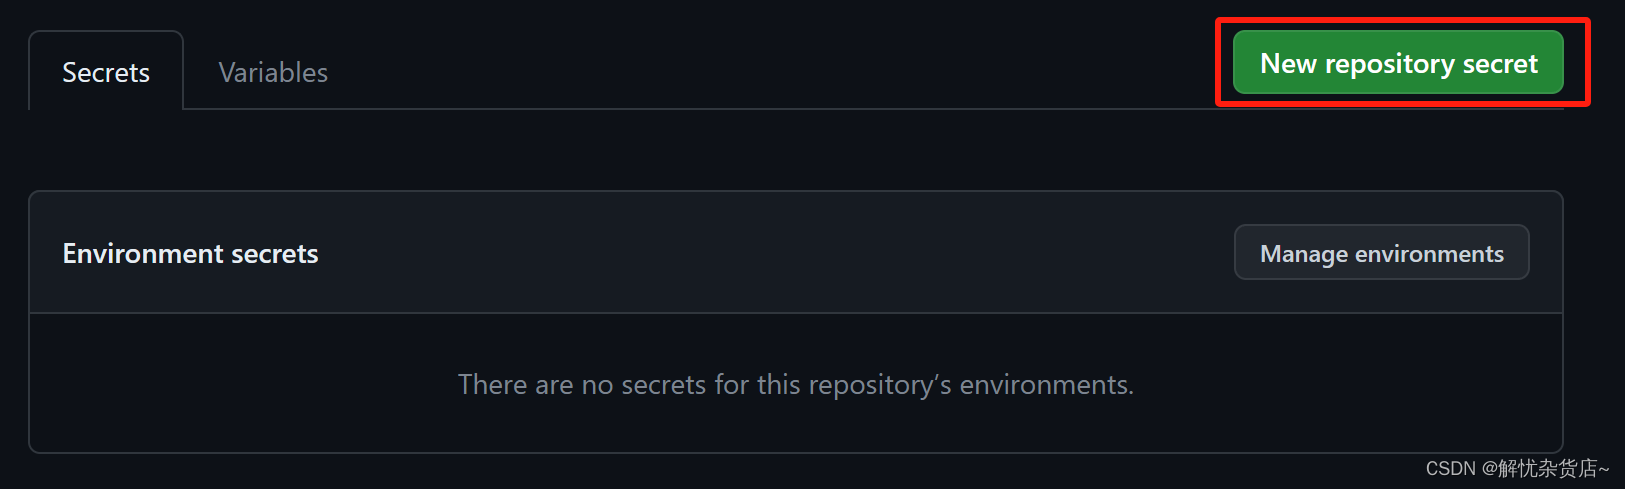Image resolution: width=1625 pixels, height=489 pixels.
Task: Switch to the Variables tab
Action: coord(273,72)
